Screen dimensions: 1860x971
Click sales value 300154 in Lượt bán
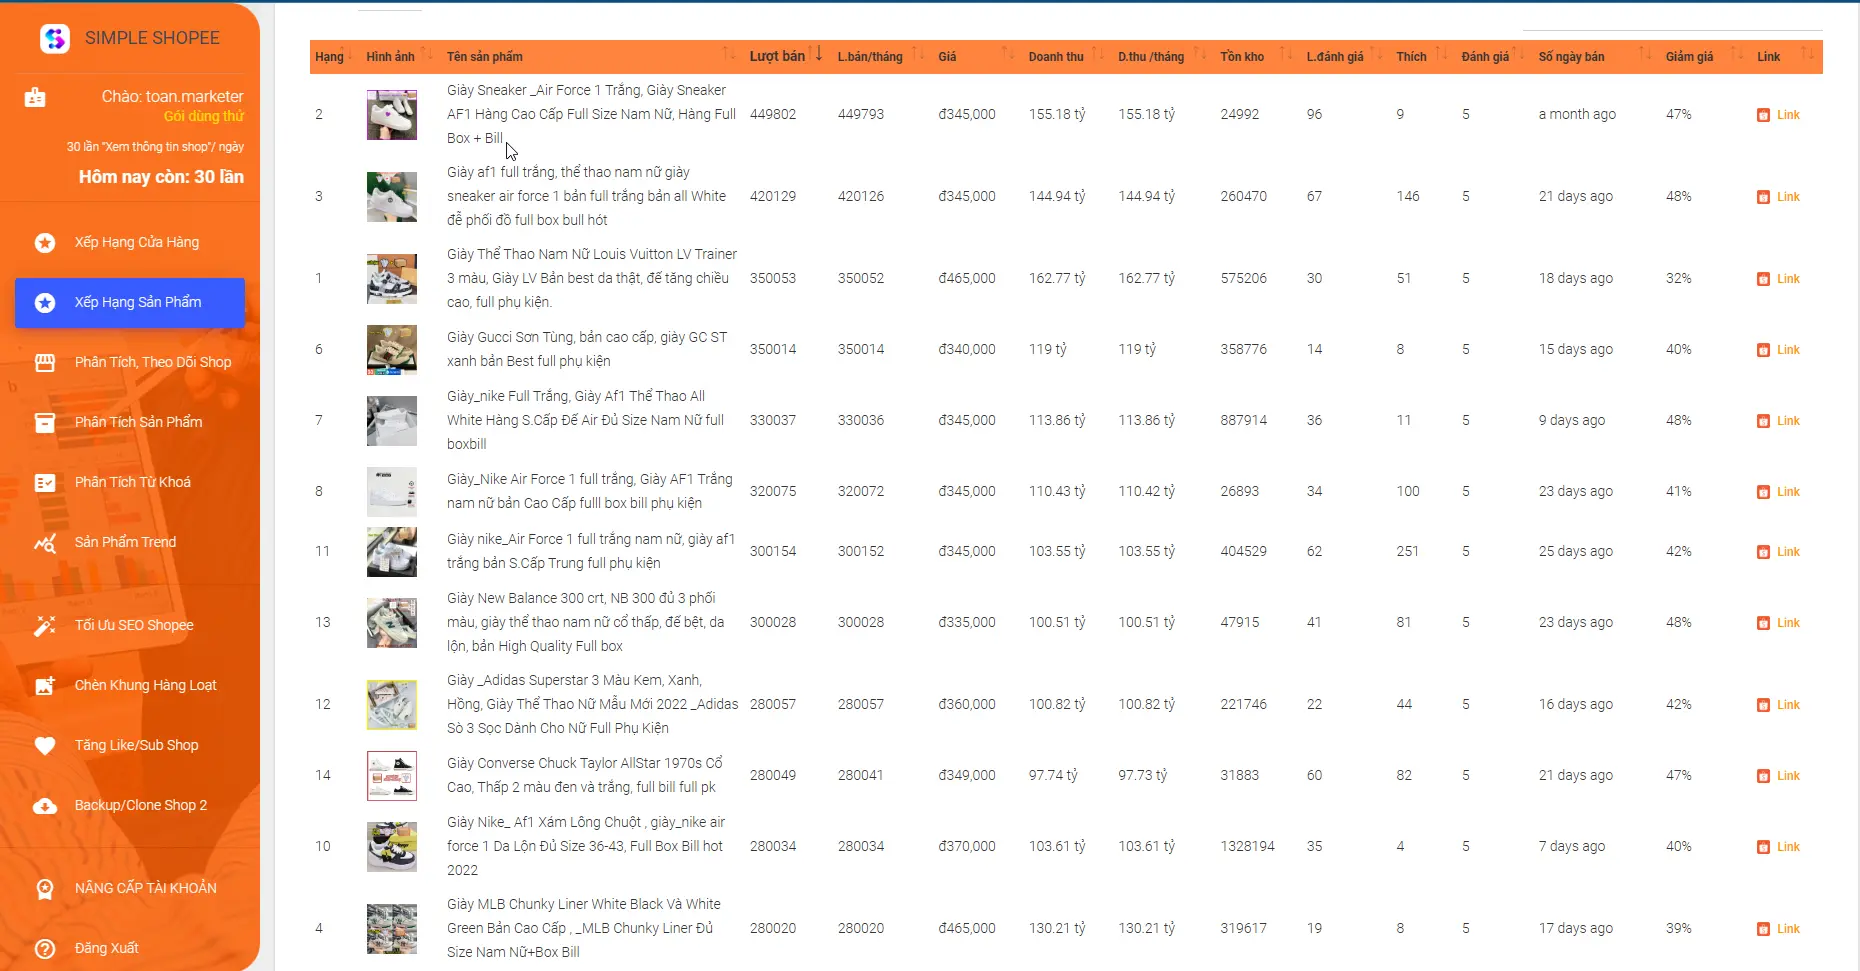773,551
